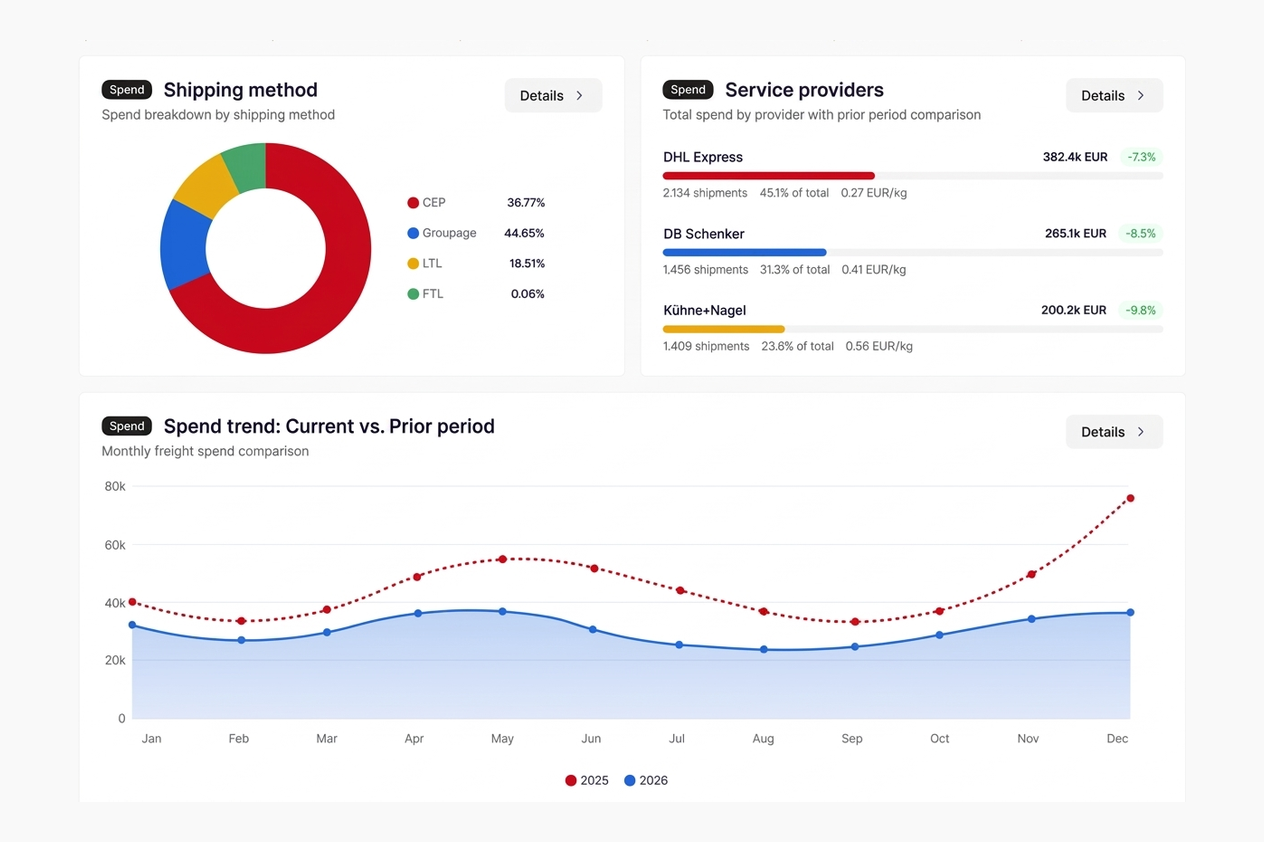Click the yellow Kühne+Nagel spend bar

pos(724,329)
